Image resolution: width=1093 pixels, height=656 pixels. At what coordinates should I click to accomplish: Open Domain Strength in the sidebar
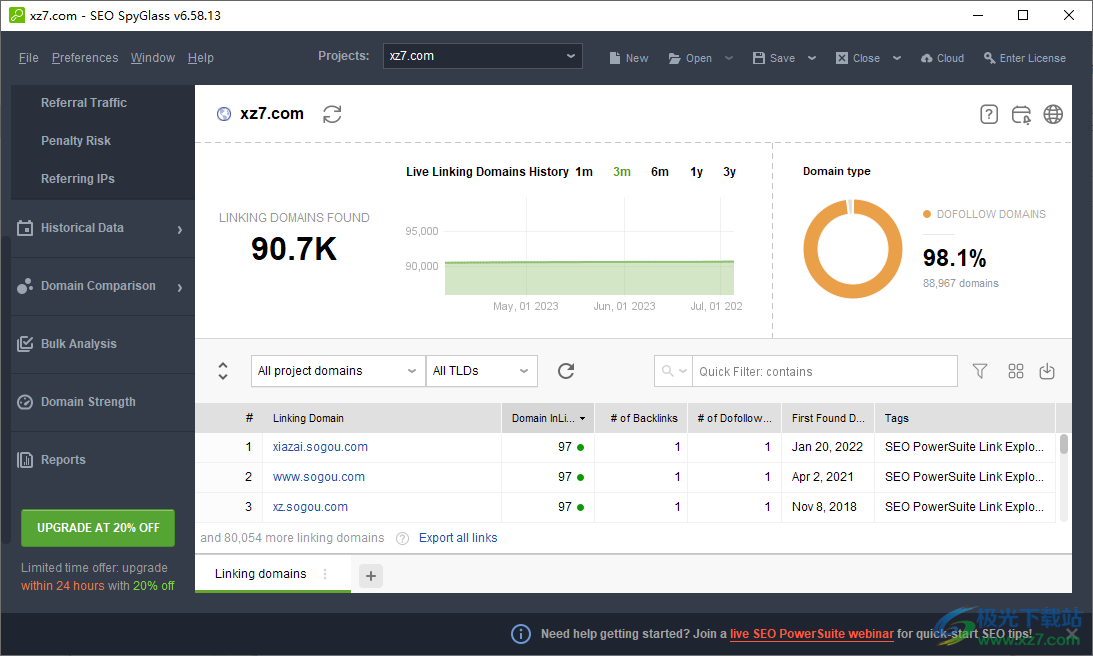point(102,402)
